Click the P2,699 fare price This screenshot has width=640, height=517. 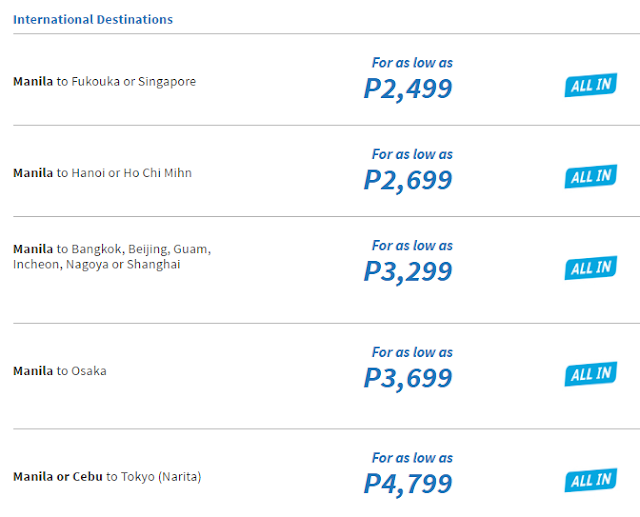pos(408,180)
